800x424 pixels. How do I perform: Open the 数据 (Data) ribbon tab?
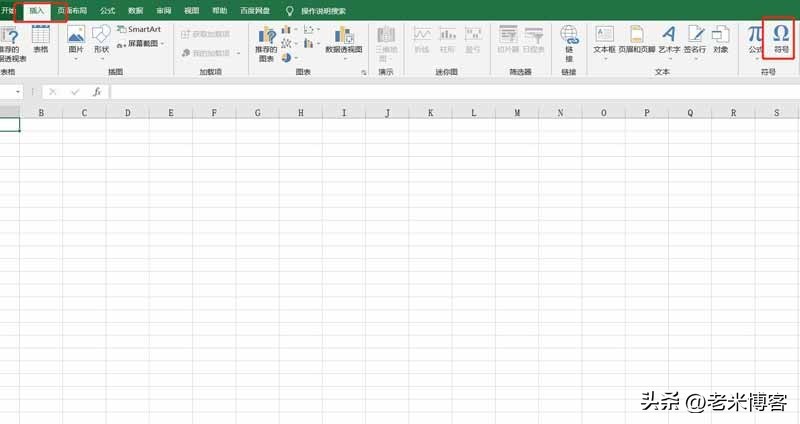[135, 10]
